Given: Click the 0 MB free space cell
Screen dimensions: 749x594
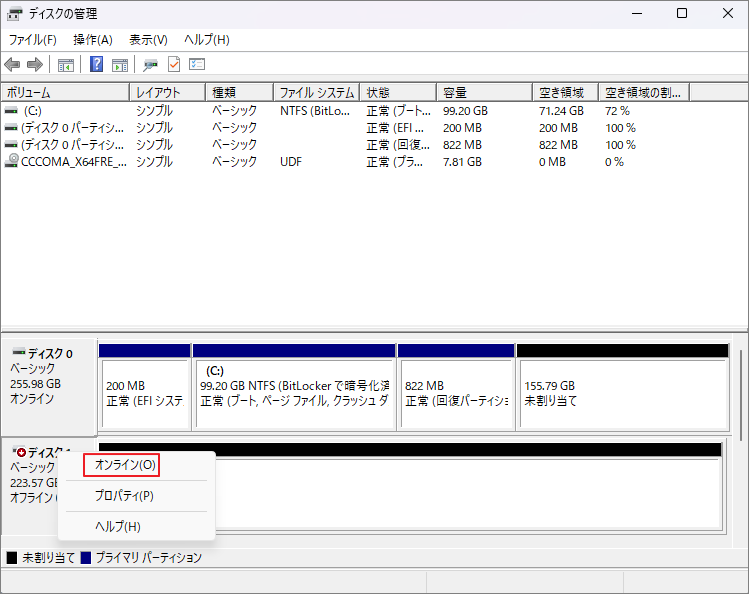Looking at the screenshot, I should coord(552,162).
